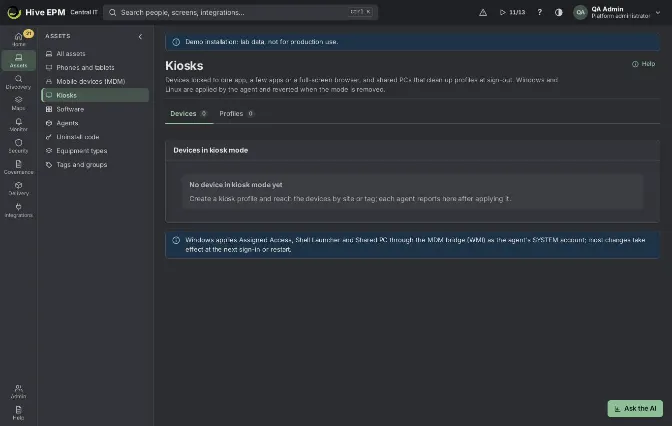This screenshot has height=426, width=672.
Task: Select the Assets rail icon
Action: click(18, 60)
